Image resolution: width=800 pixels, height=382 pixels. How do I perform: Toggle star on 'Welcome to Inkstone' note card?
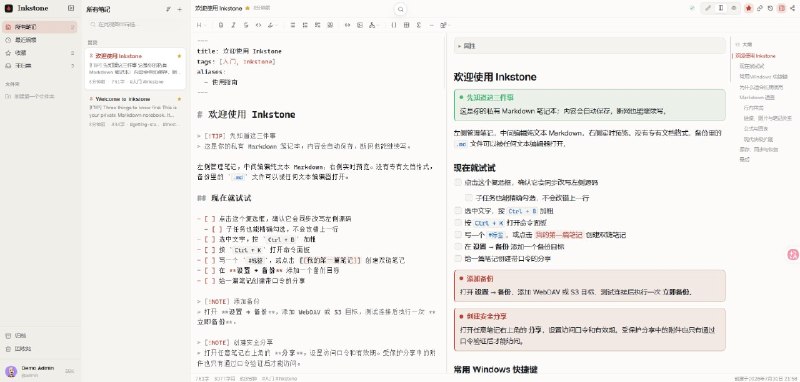[179, 98]
